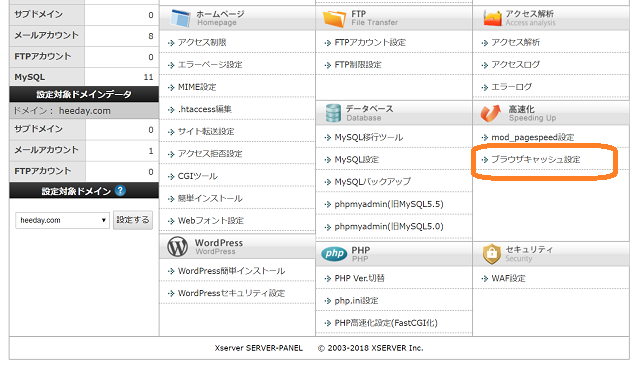
Task: Open FTP制限設定 link
Action: coord(358,64)
